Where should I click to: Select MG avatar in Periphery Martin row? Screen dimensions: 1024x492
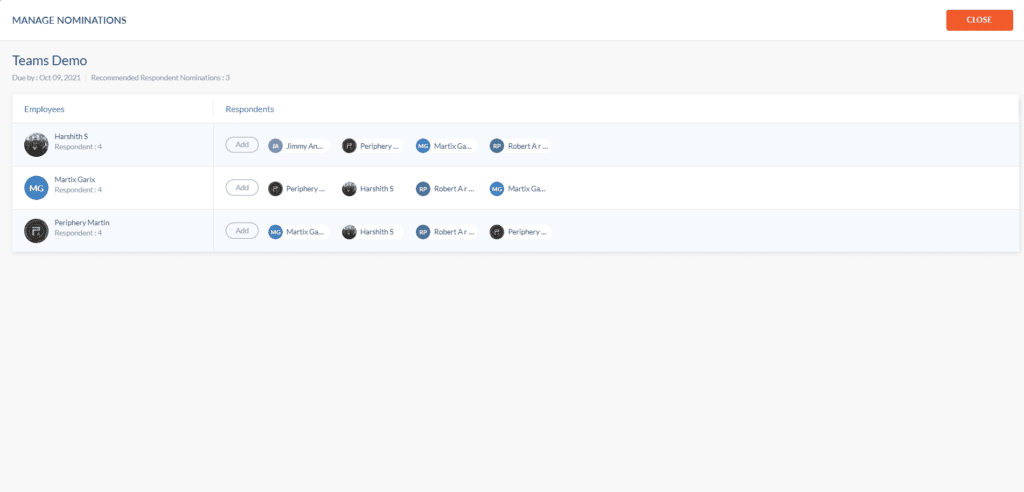[276, 232]
